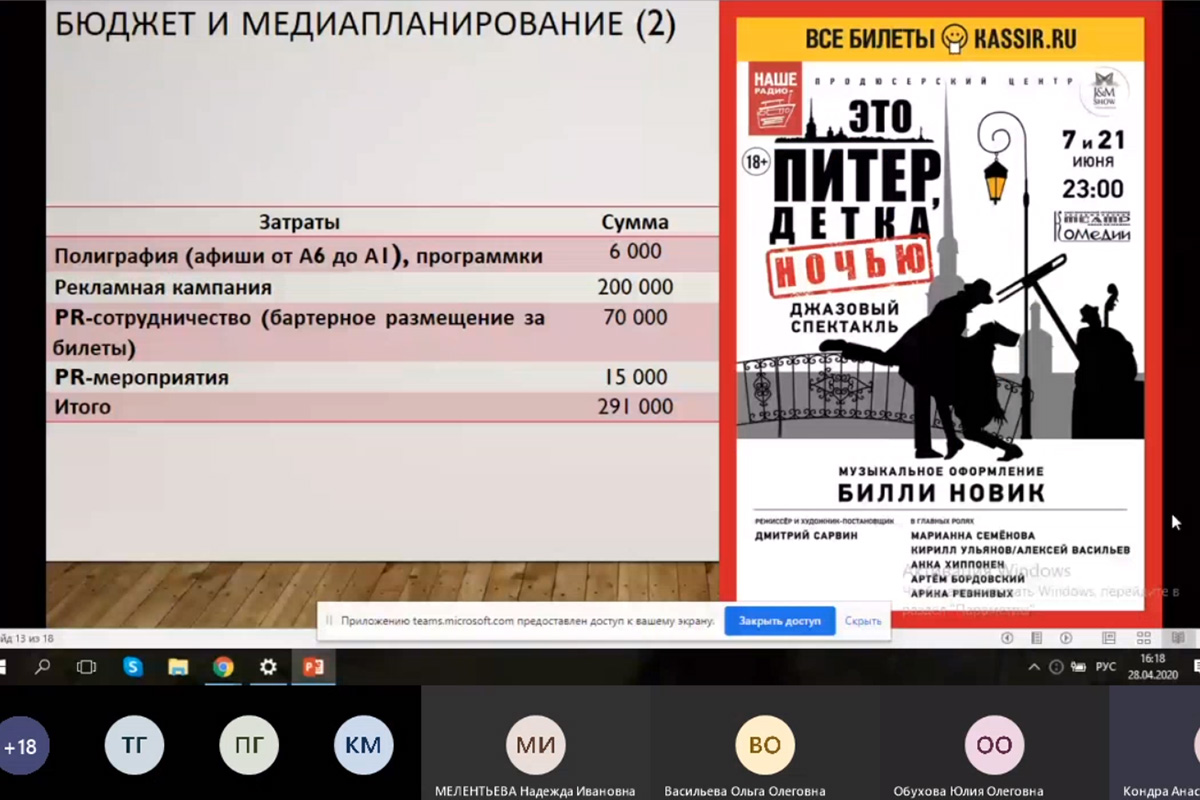This screenshot has width=1200, height=800.
Task: Click the 70 000 amount cell
Action: (635, 318)
